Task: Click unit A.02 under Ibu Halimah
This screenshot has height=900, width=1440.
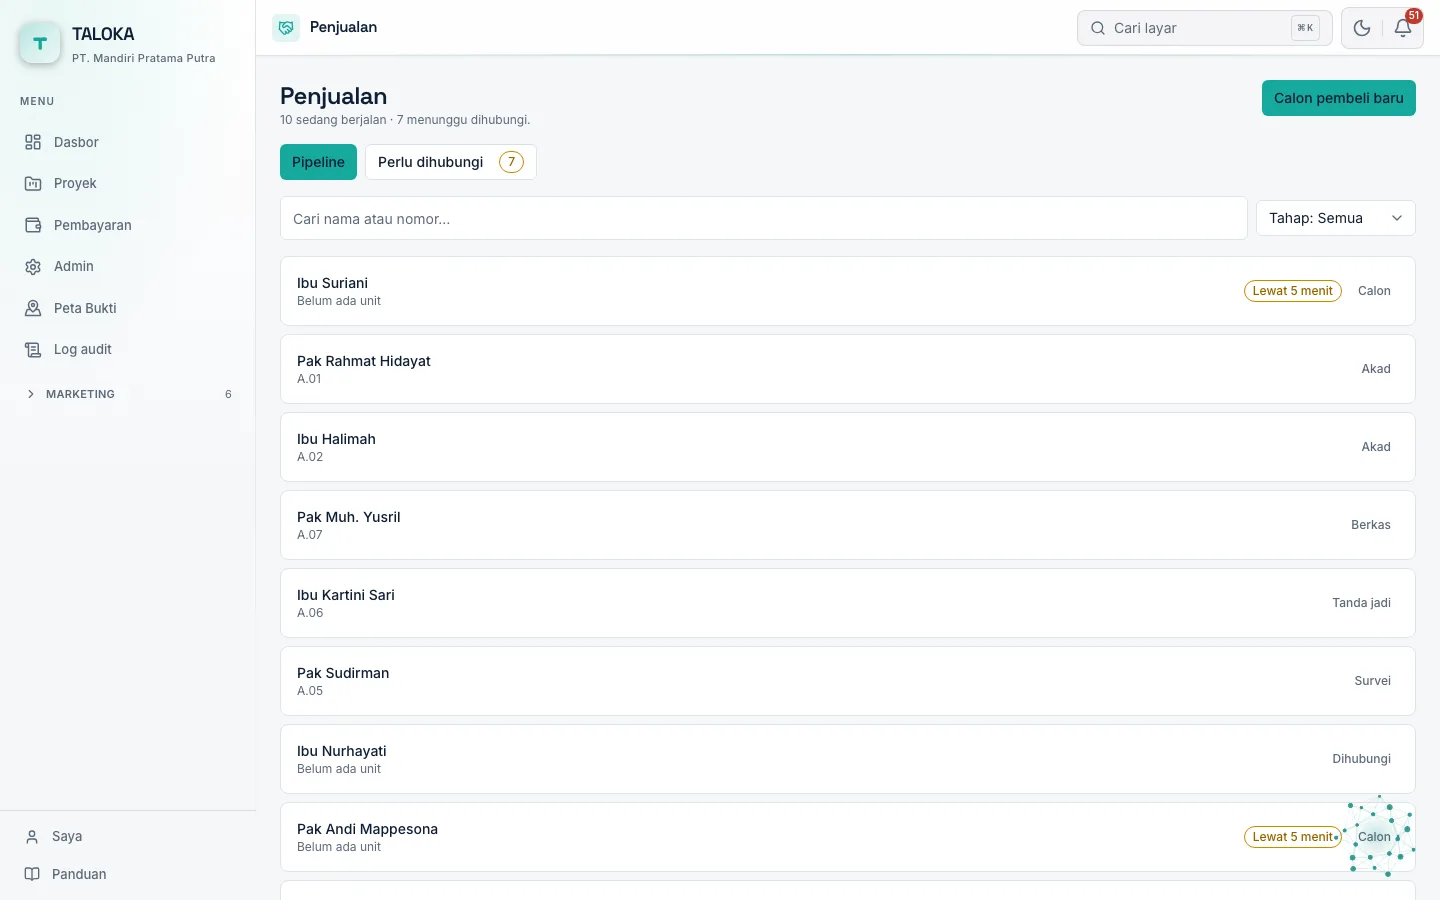Action: pyautogui.click(x=310, y=457)
